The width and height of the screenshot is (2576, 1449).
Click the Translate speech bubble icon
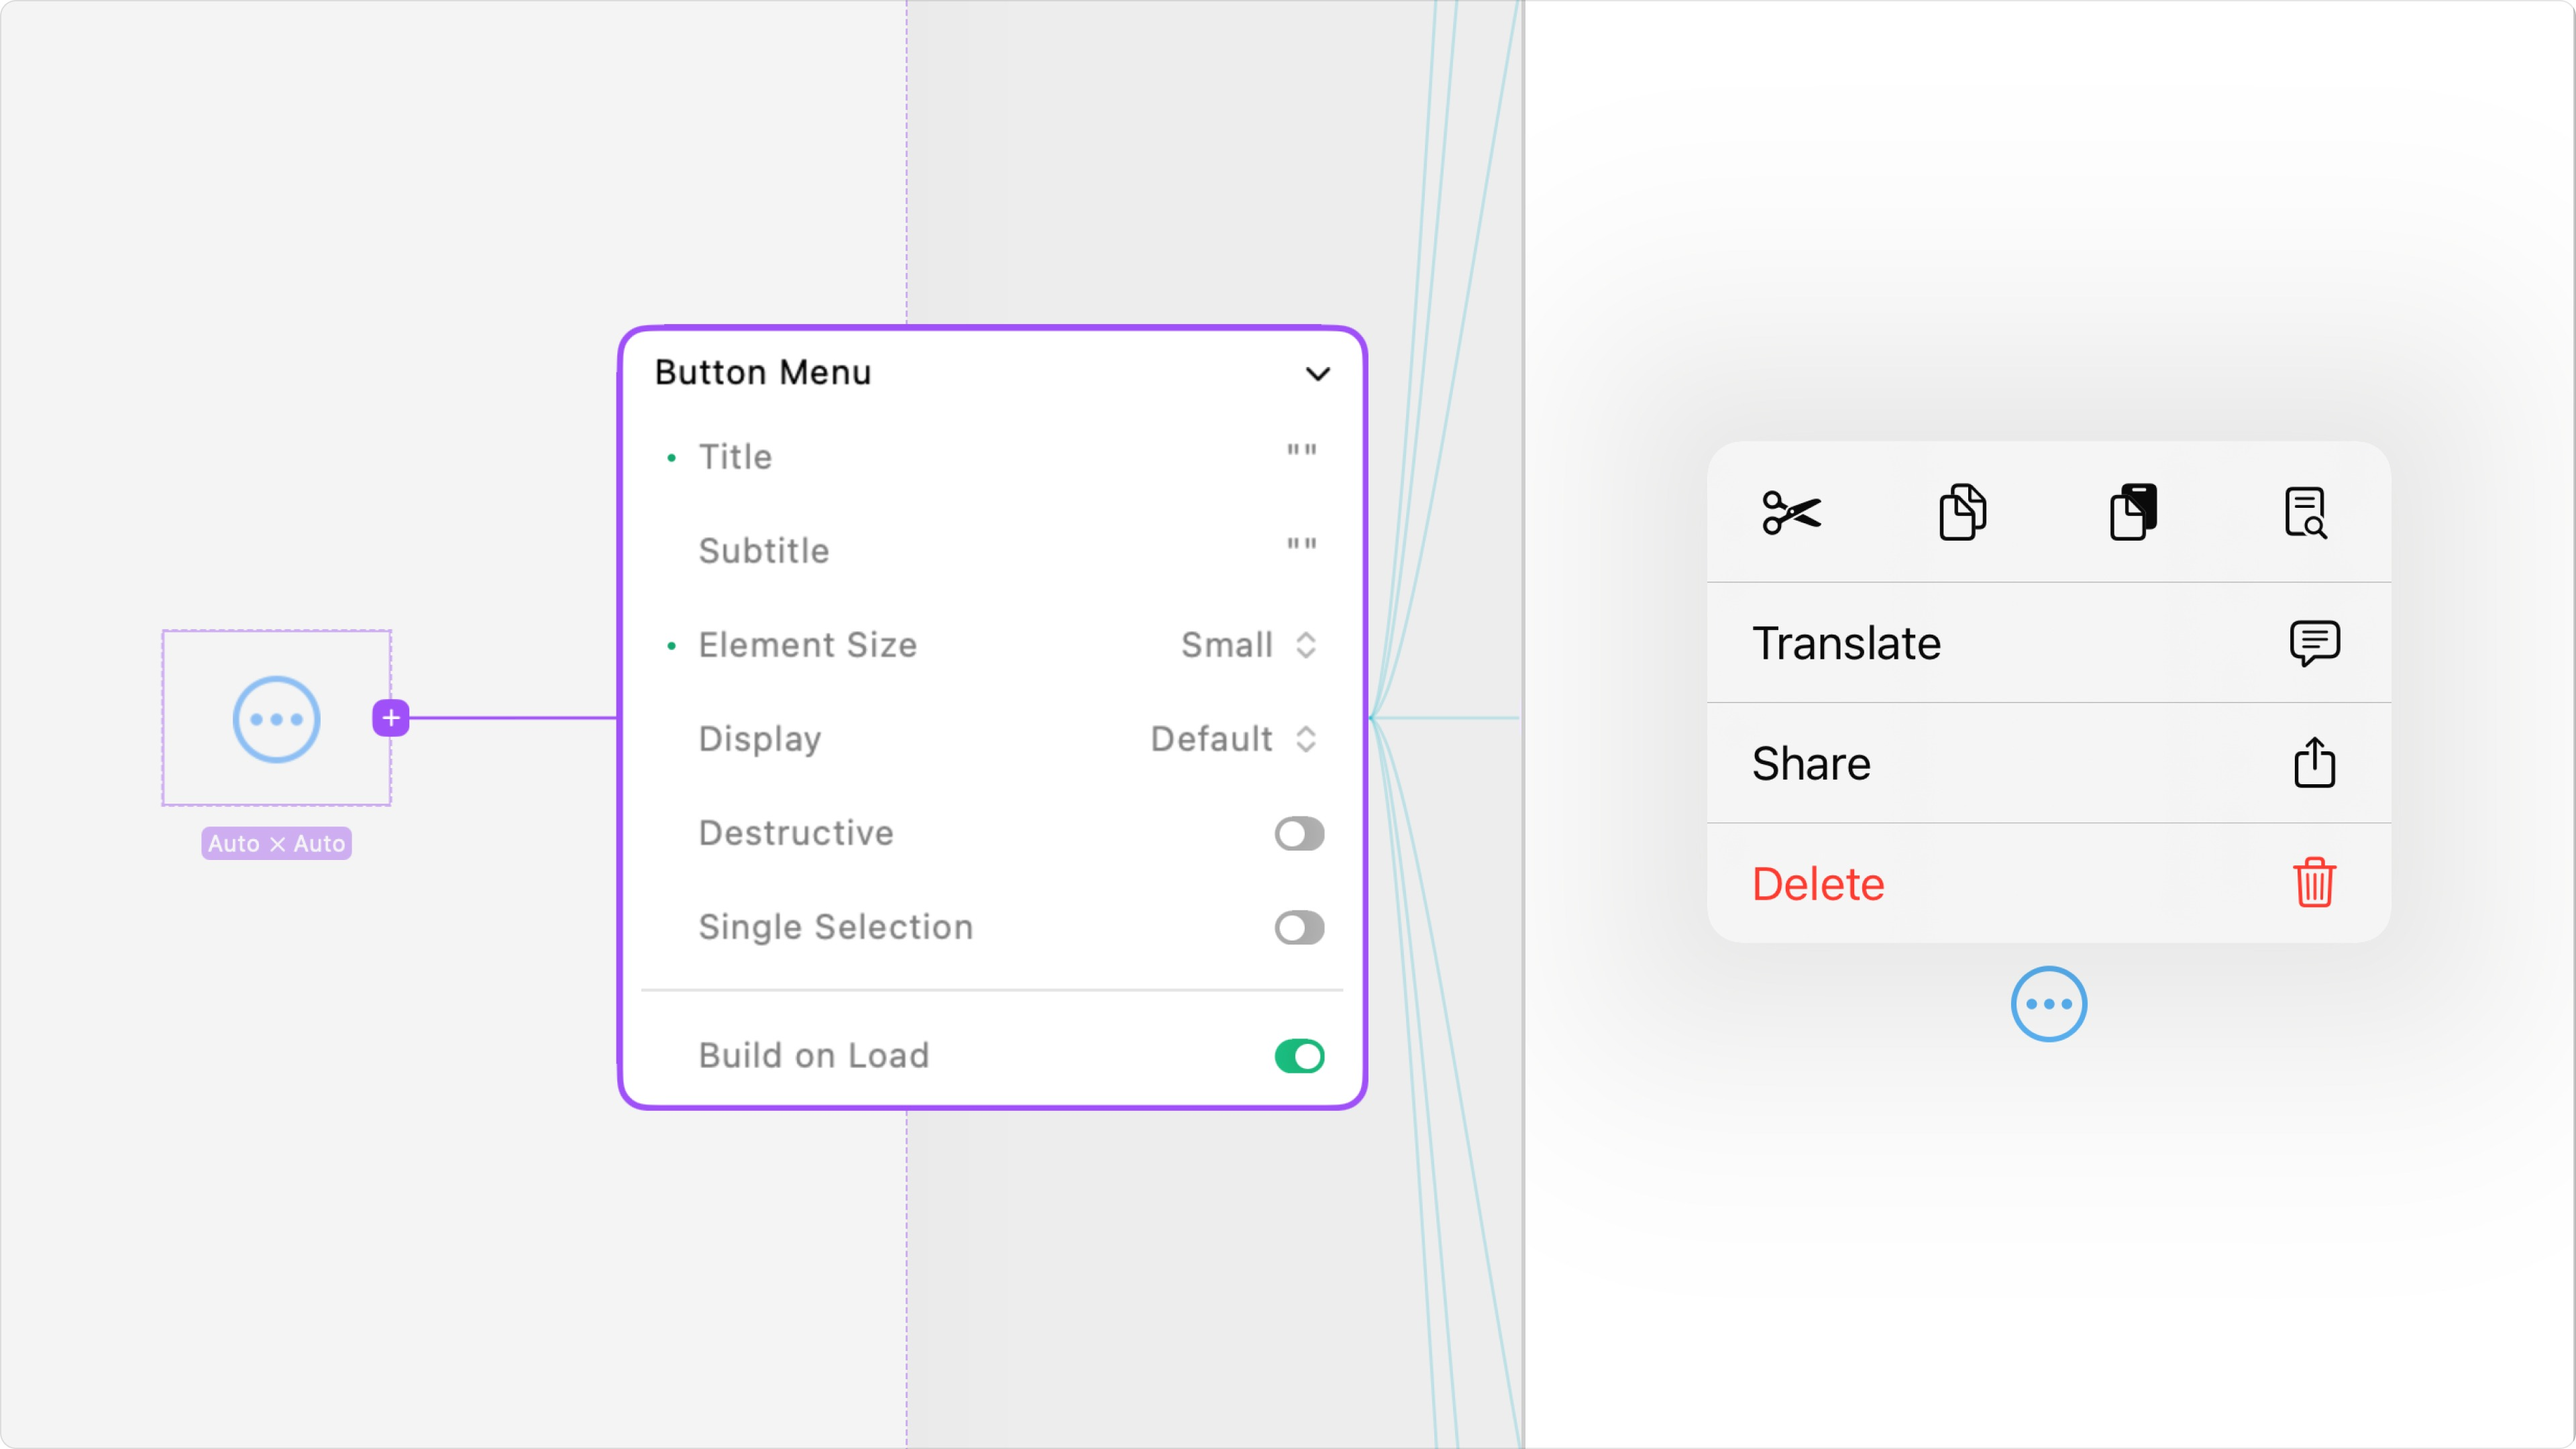2314,643
